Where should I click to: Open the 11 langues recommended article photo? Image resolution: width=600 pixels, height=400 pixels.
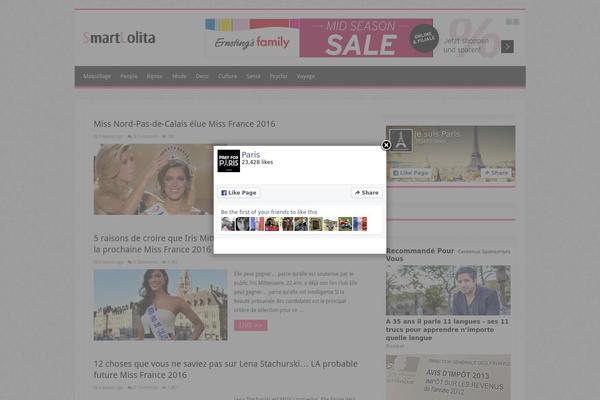448,290
